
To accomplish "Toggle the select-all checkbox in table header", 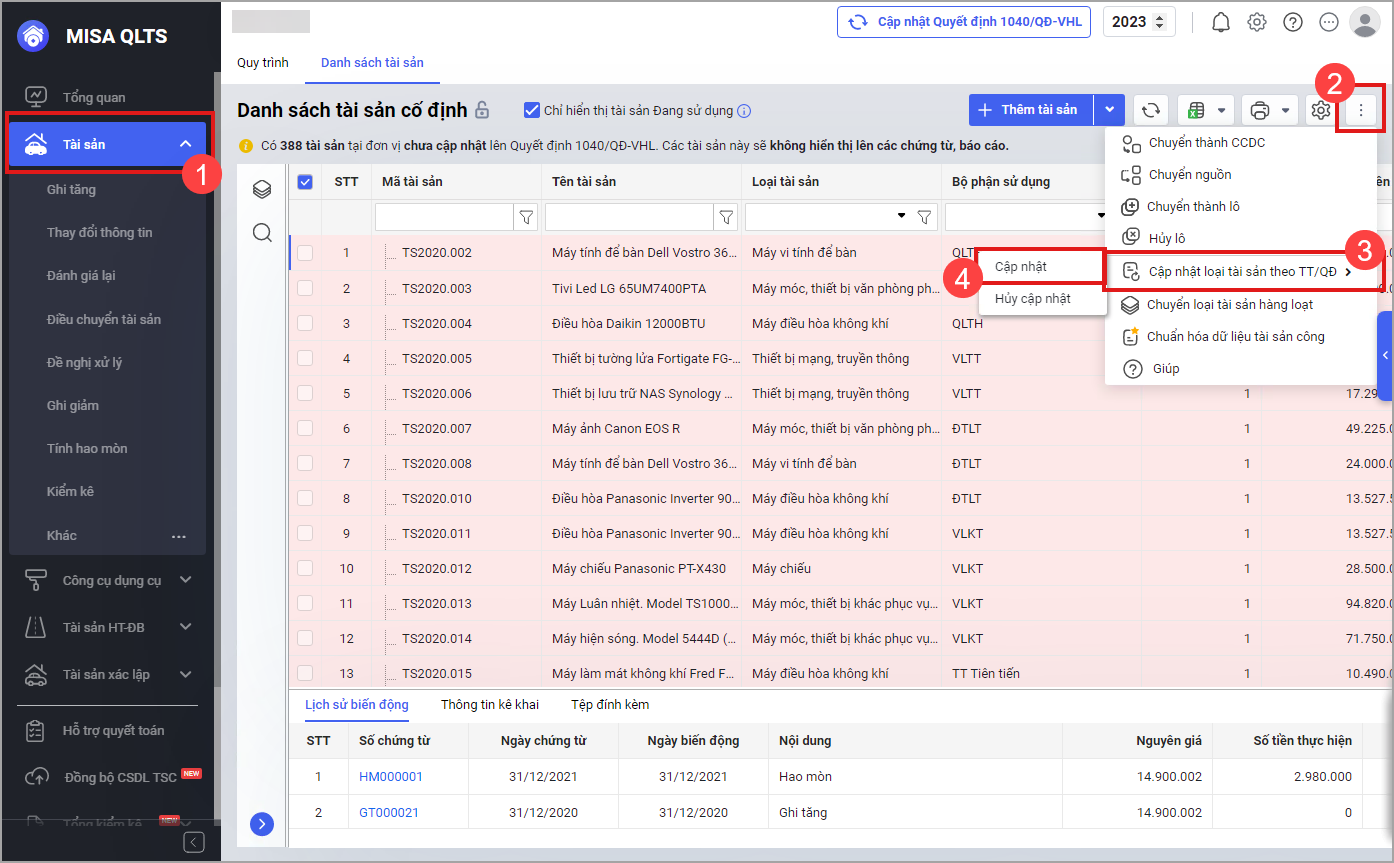I will click(306, 182).
